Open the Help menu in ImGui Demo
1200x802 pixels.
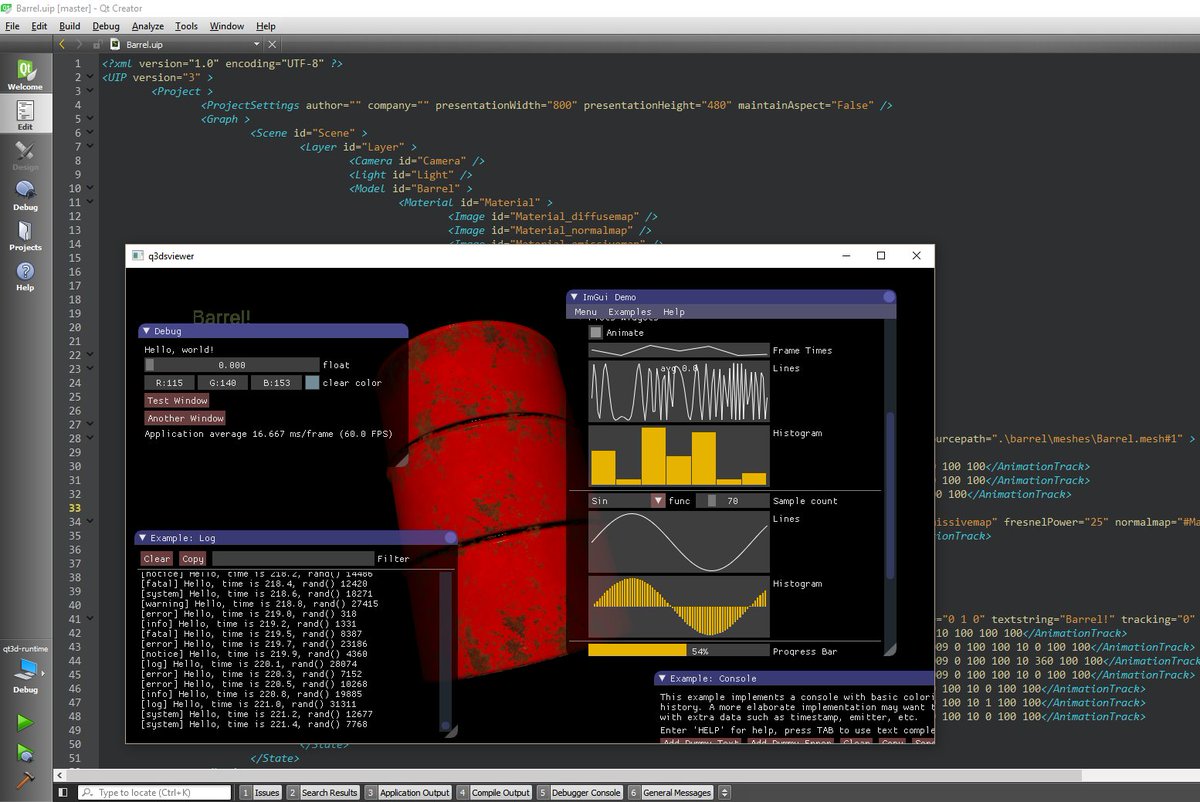point(674,312)
